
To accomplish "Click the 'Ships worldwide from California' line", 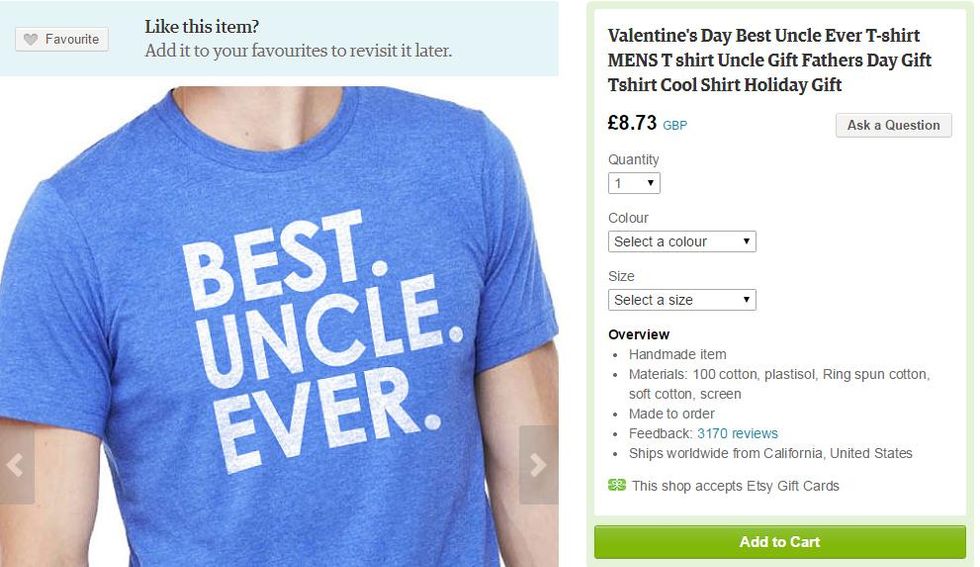I will click(x=770, y=453).
